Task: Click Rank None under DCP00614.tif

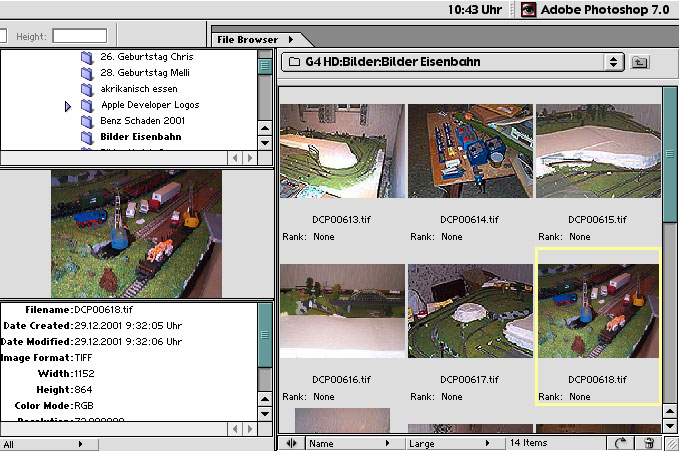Action: [436, 237]
